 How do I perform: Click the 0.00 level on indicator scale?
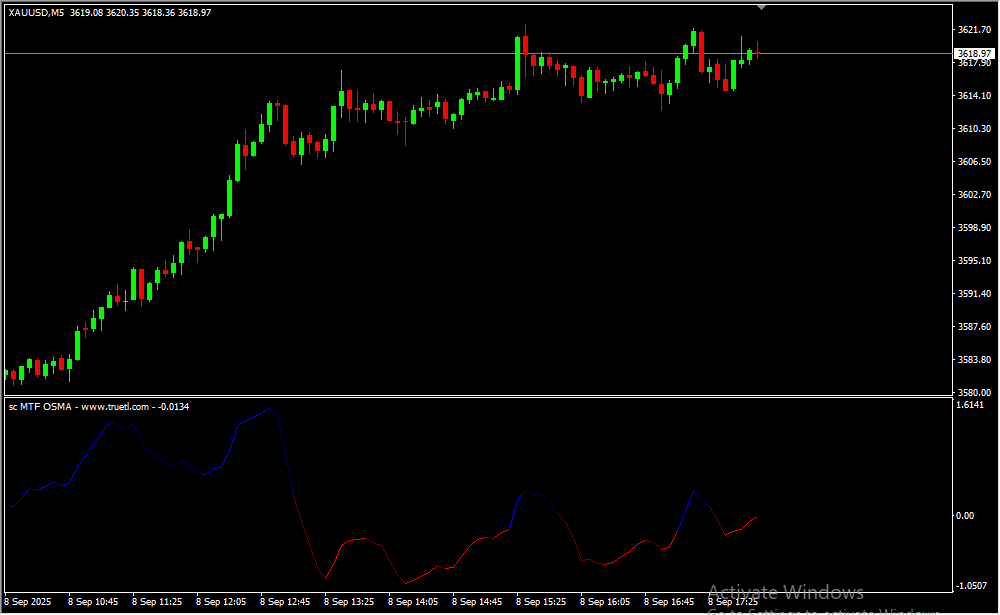click(x=965, y=516)
